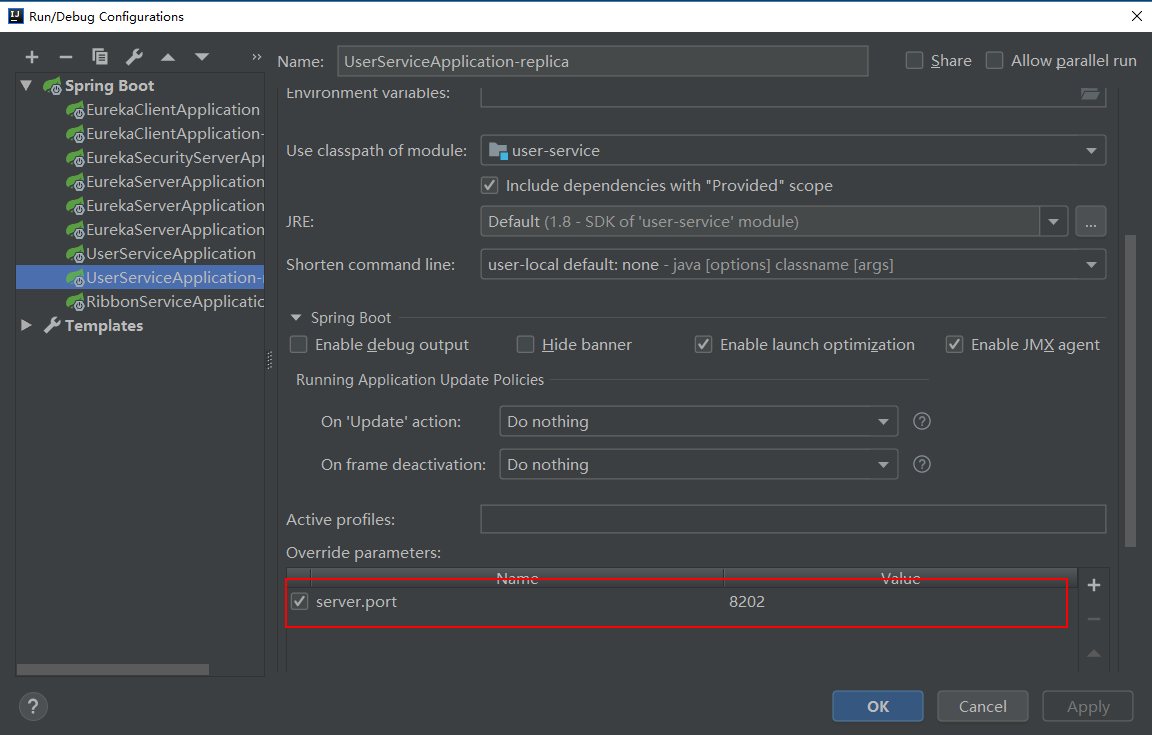Collapse the Spring Boot tree node

tap(27, 86)
